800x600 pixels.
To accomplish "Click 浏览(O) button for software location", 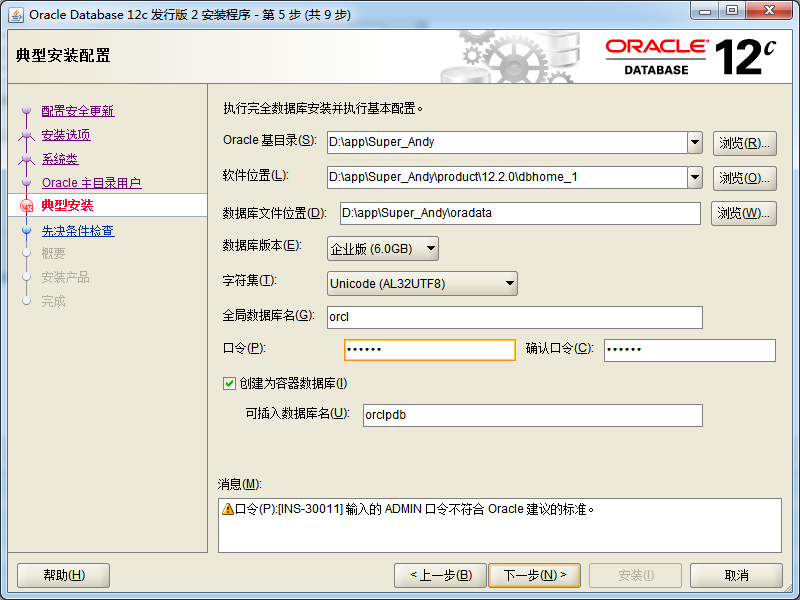I will coord(744,178).
